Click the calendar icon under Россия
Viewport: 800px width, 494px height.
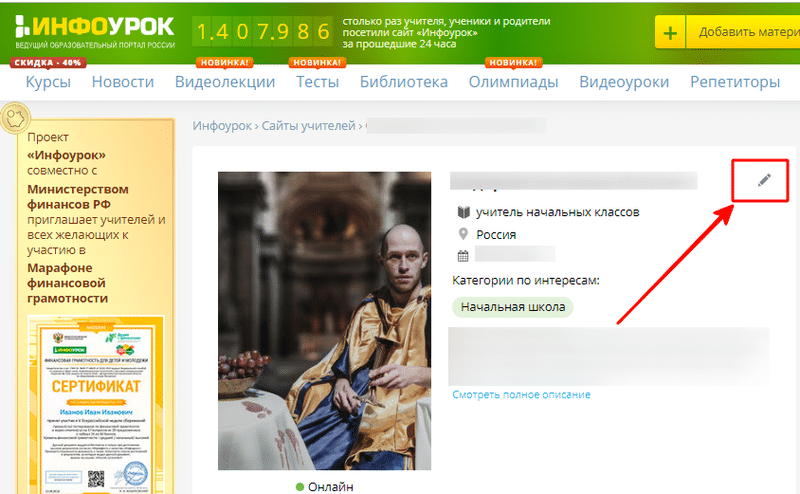pyautogui.click(x=463, y=256)
